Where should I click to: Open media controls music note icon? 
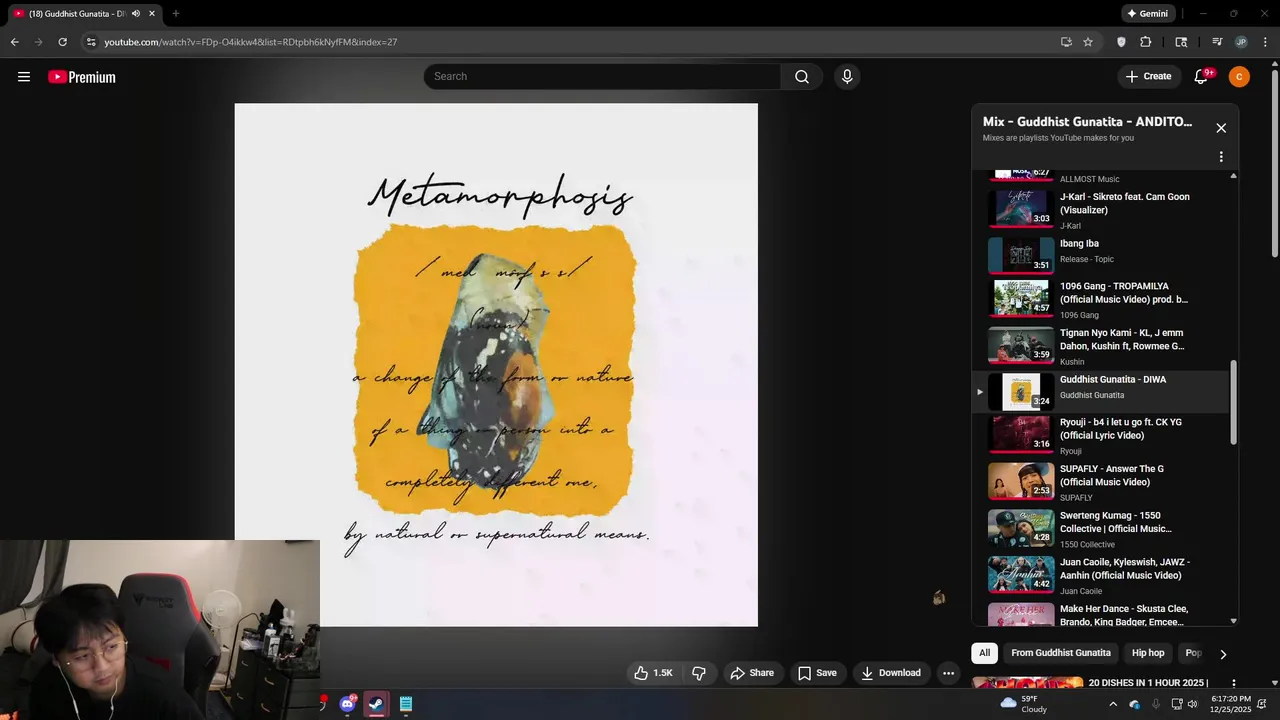pyautogui.click(x=1217, y=42)
